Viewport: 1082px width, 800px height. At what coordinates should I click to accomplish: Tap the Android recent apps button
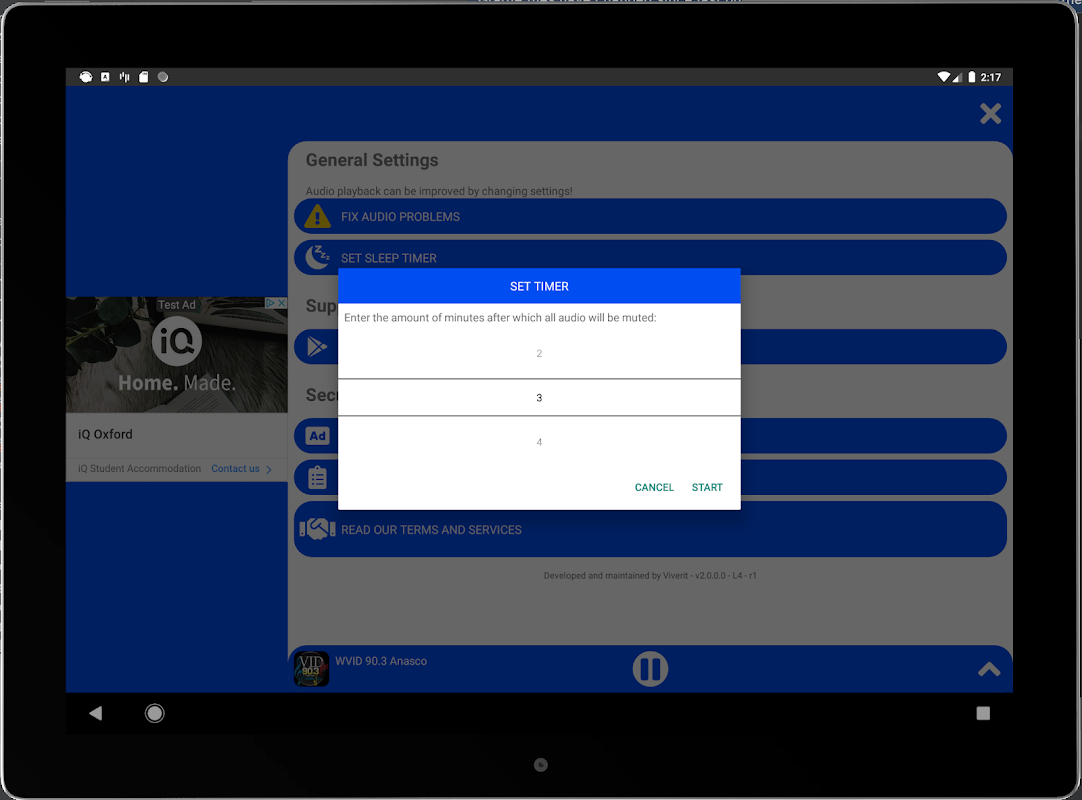point(983,713)
